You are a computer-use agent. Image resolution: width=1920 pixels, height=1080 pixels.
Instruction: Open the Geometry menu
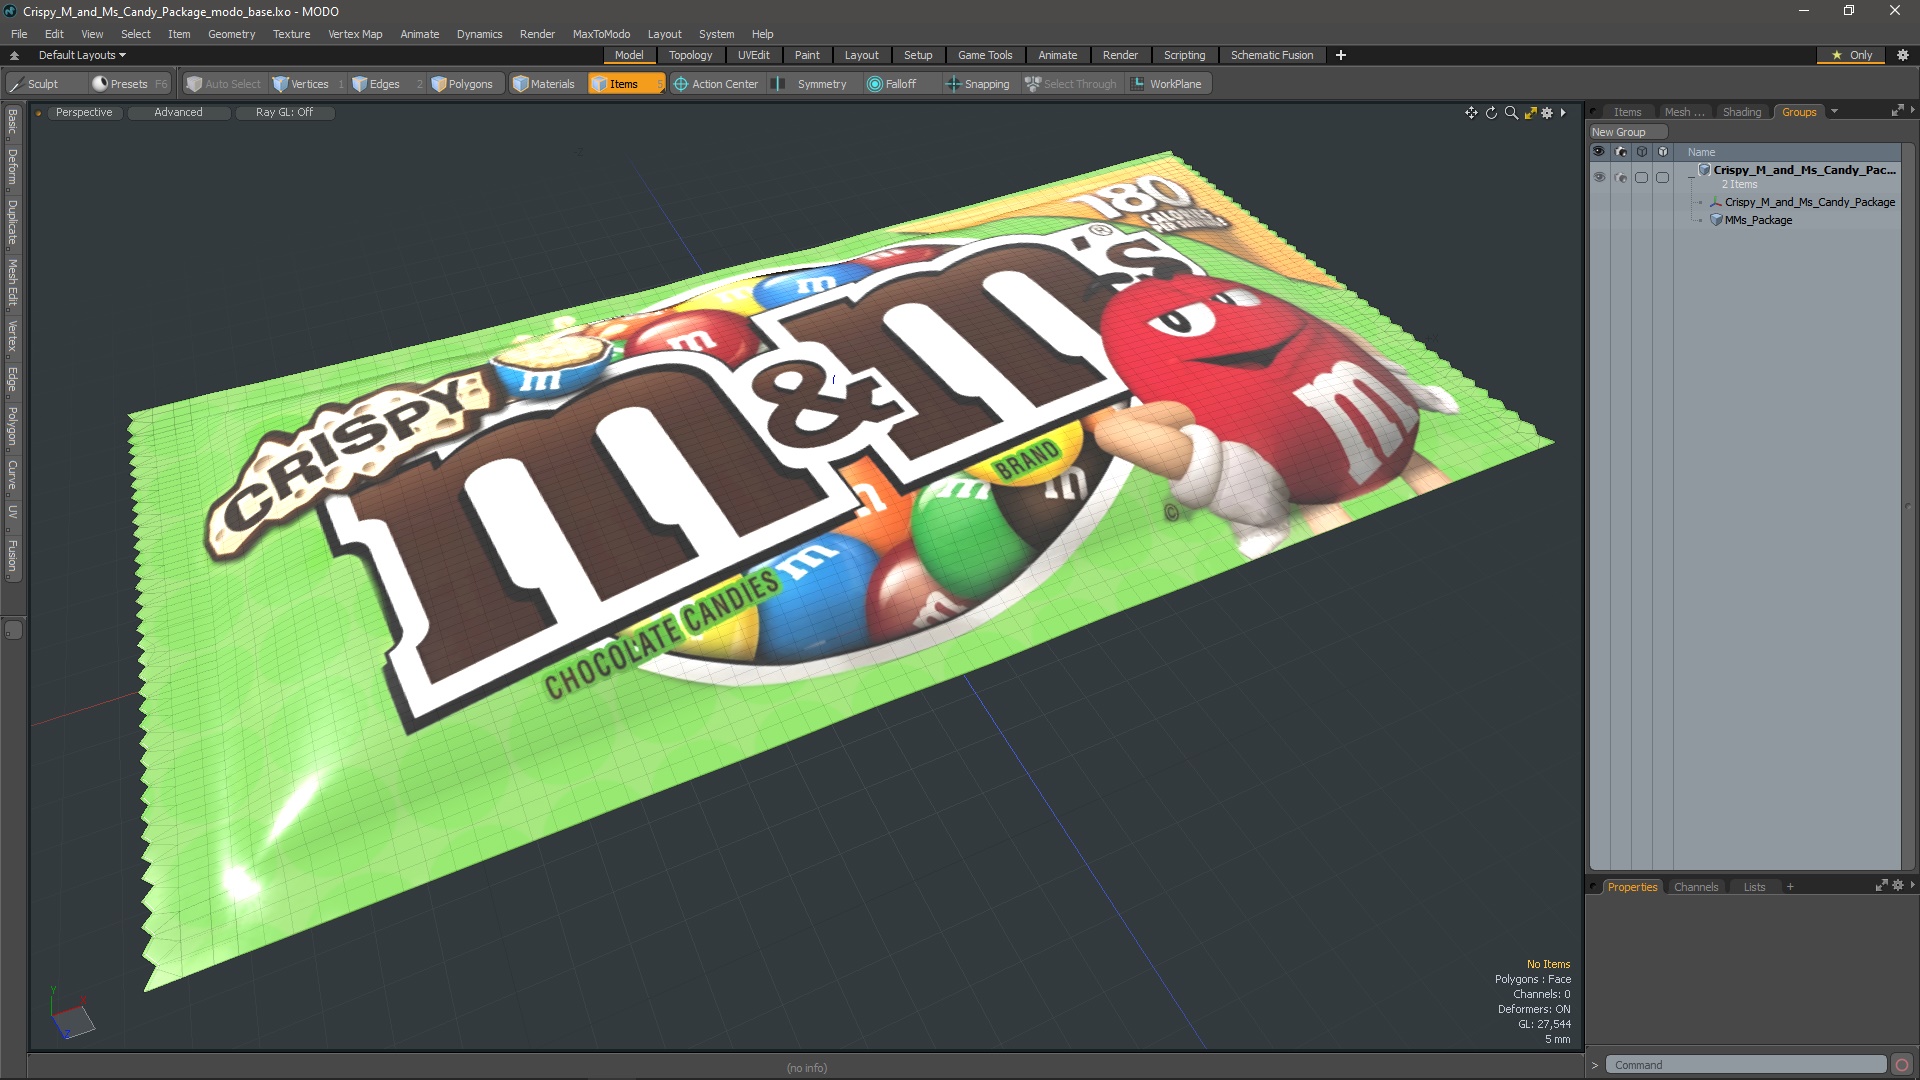(x=231, y=34)
